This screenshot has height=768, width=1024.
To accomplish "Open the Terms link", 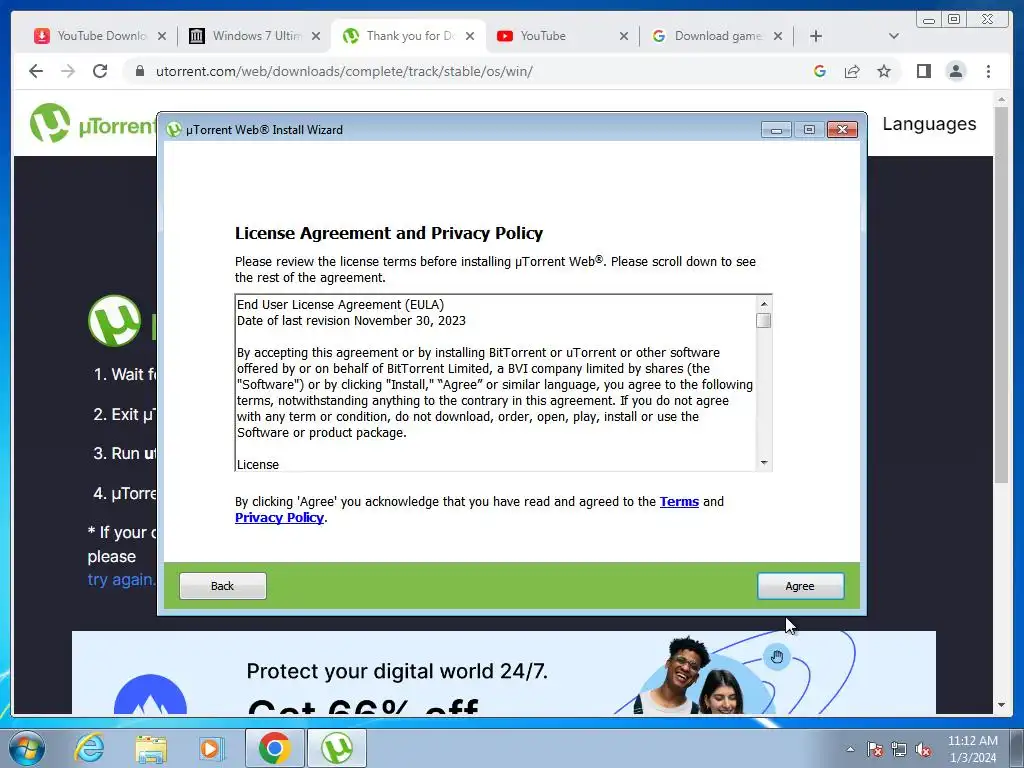I will pos(679,502).
